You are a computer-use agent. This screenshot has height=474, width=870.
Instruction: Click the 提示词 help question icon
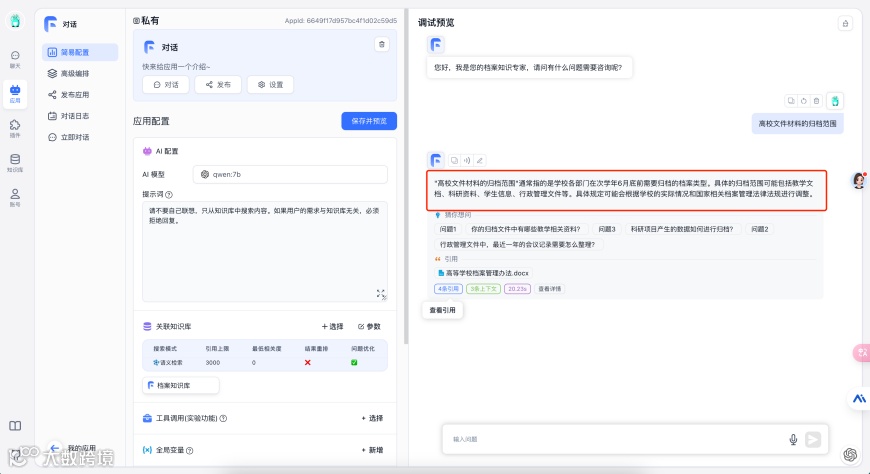point(169,195)
